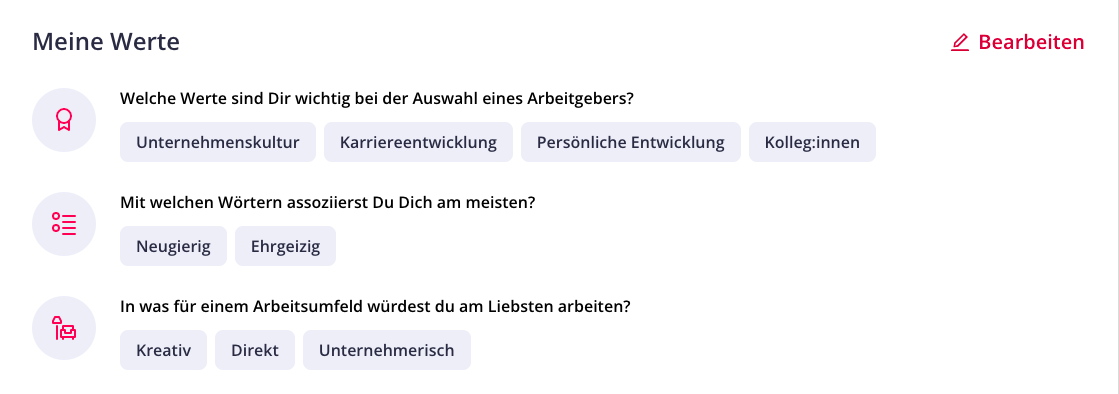Click the Meine Werte section heading
1119x394 pixels.
[106, 42]
